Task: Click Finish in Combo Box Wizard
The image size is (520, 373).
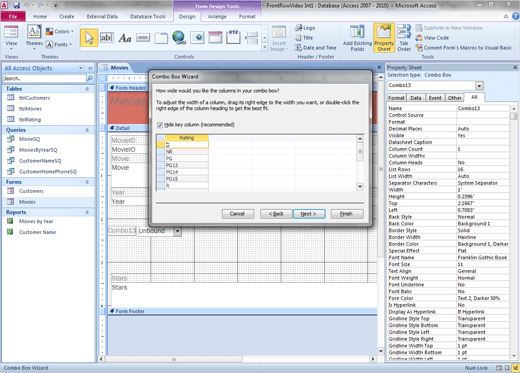Action: pyautogui.click(x=346, y=214)
